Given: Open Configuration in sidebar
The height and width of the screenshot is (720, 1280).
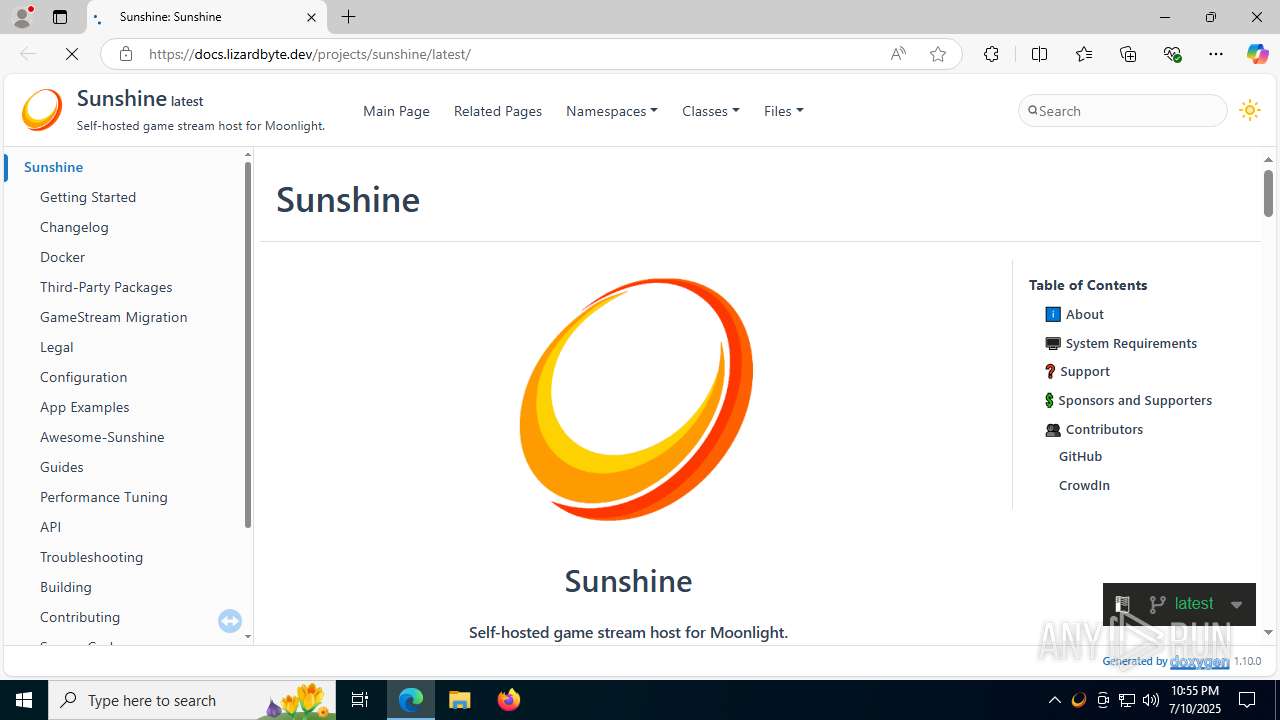Looking at the screenshot, I should tap(84, 377).
